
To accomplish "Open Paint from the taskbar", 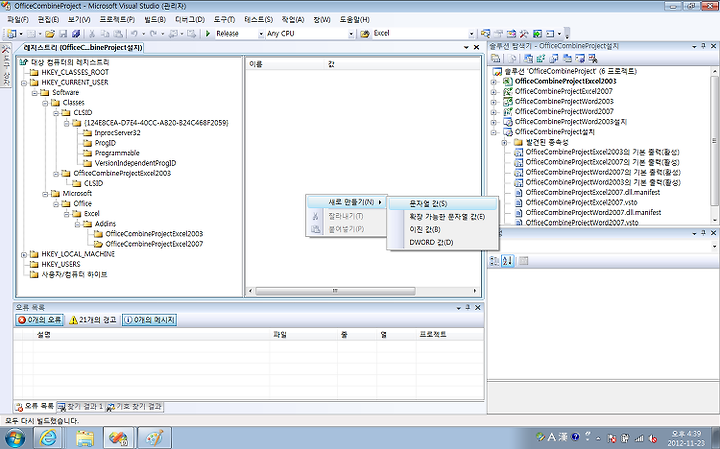I will [154, 438].
